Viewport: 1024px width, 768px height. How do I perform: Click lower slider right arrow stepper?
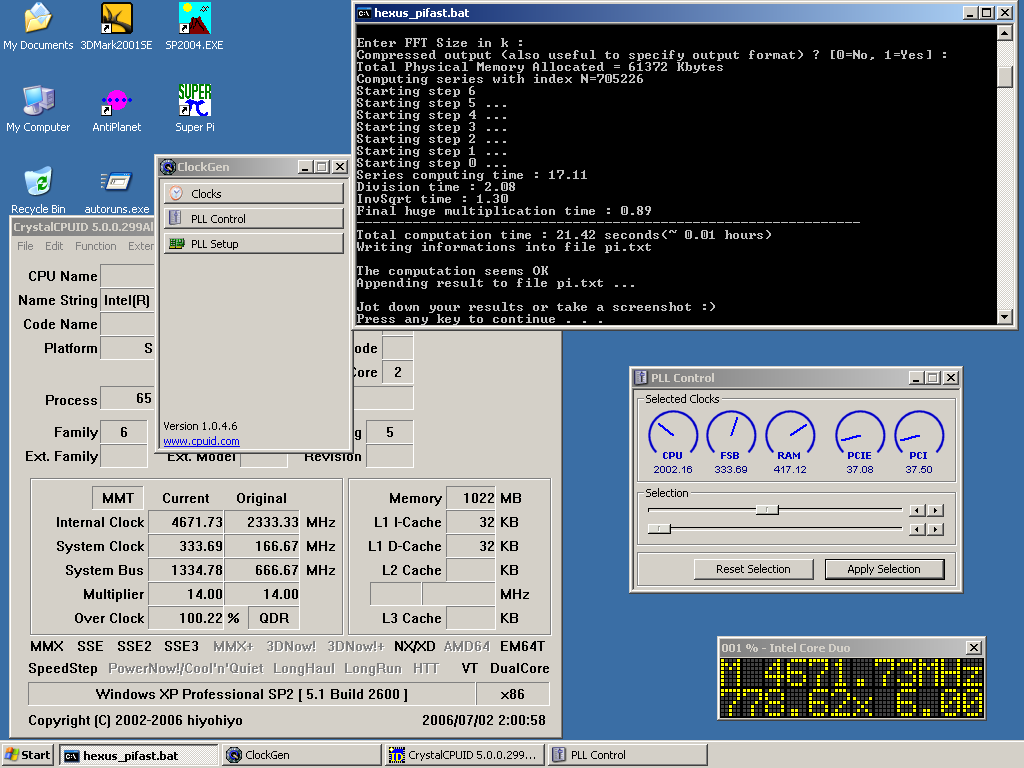[x=936, y=529]
